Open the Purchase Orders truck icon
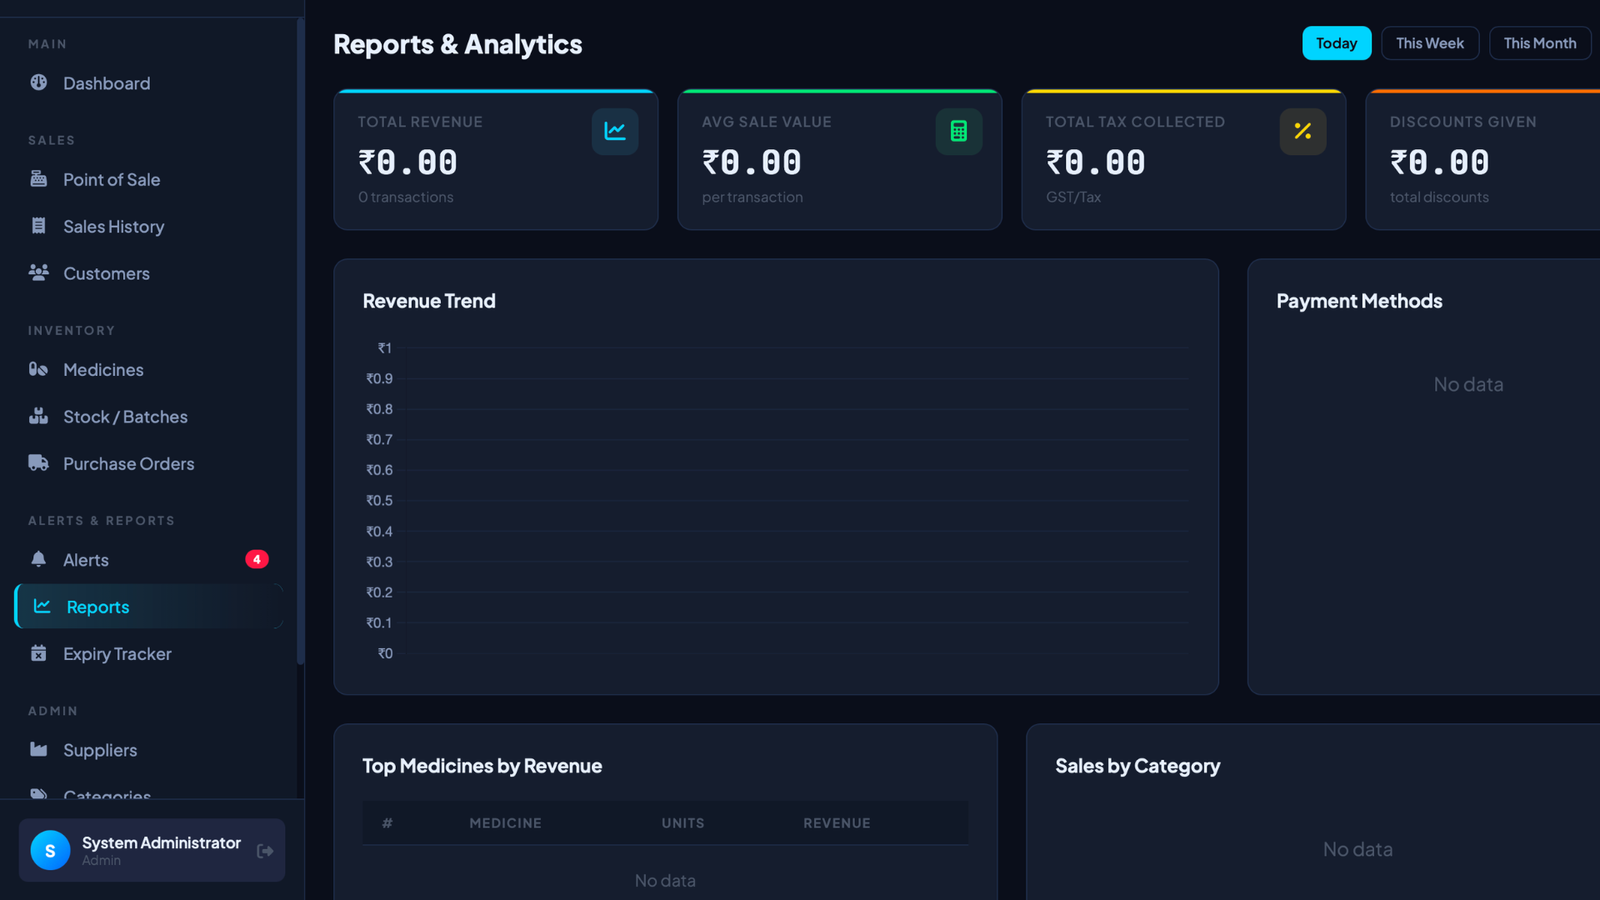1600x900 pixels. 38,463
